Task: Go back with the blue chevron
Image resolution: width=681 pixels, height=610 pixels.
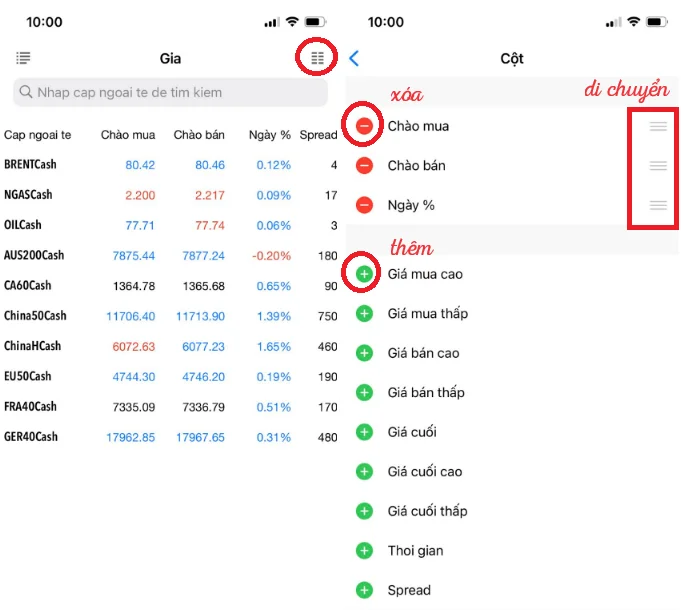Action: tap(354, 58)
